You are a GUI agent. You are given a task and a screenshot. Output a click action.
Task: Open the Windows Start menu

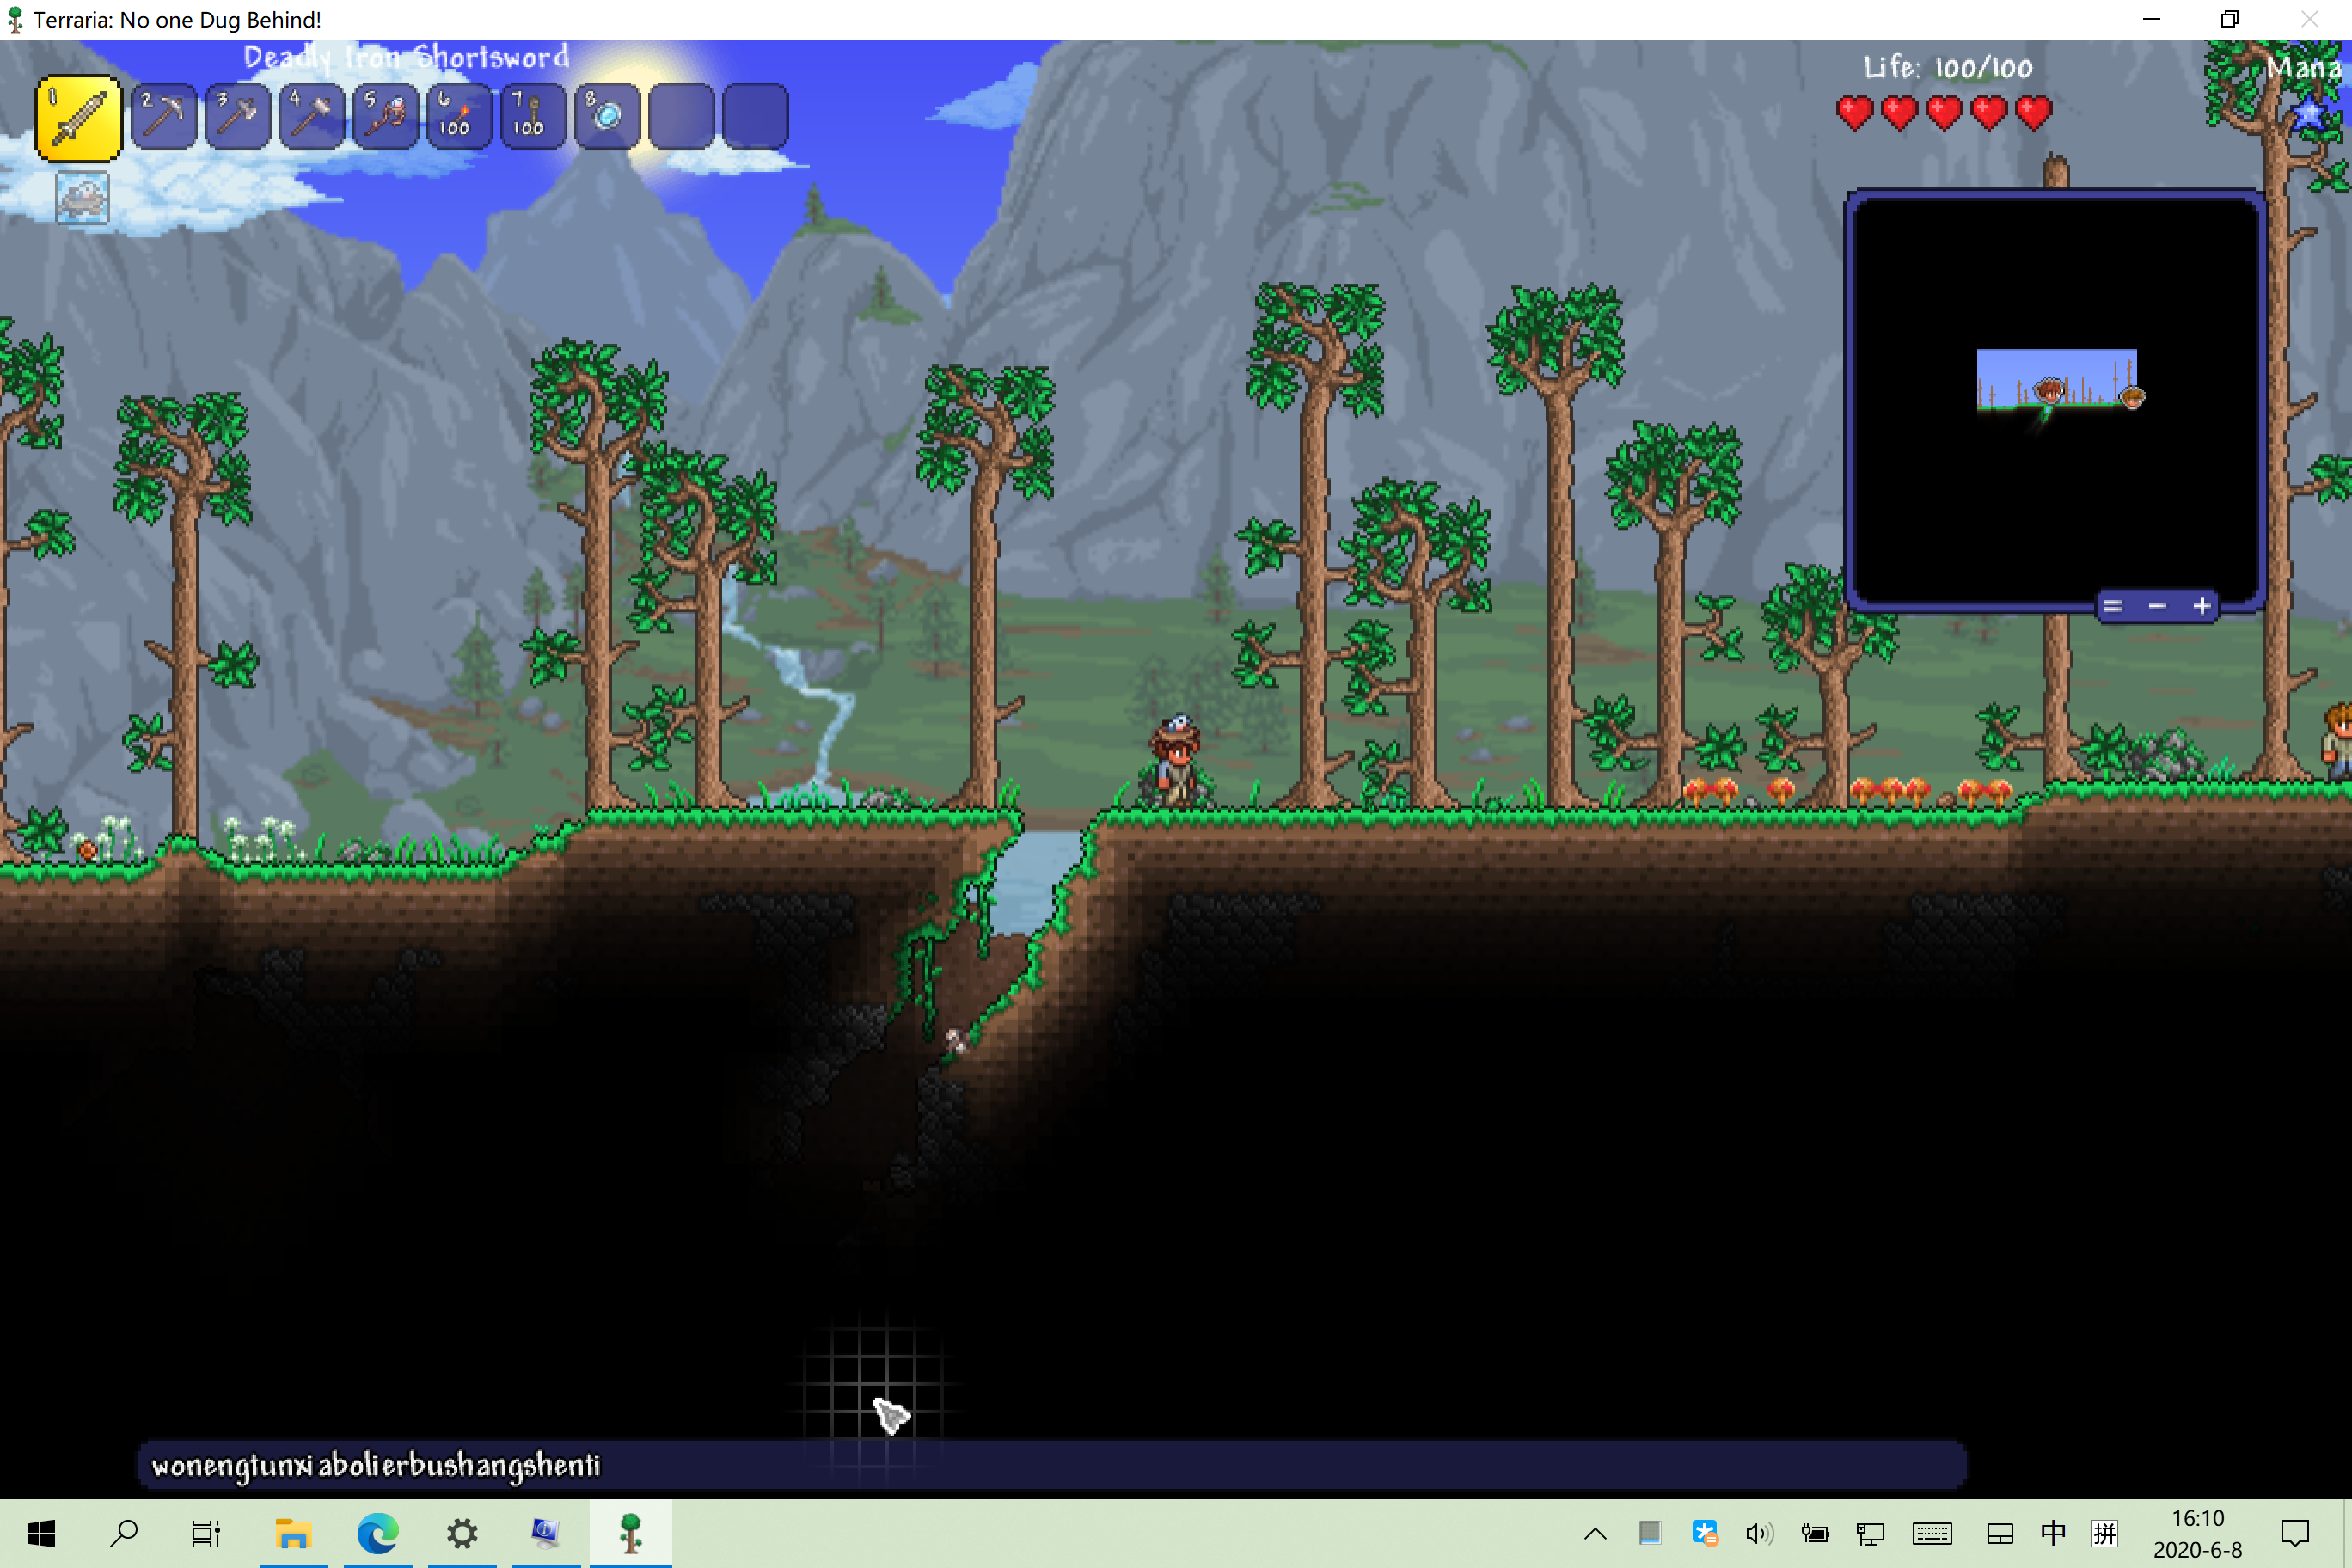point(41,1533)
